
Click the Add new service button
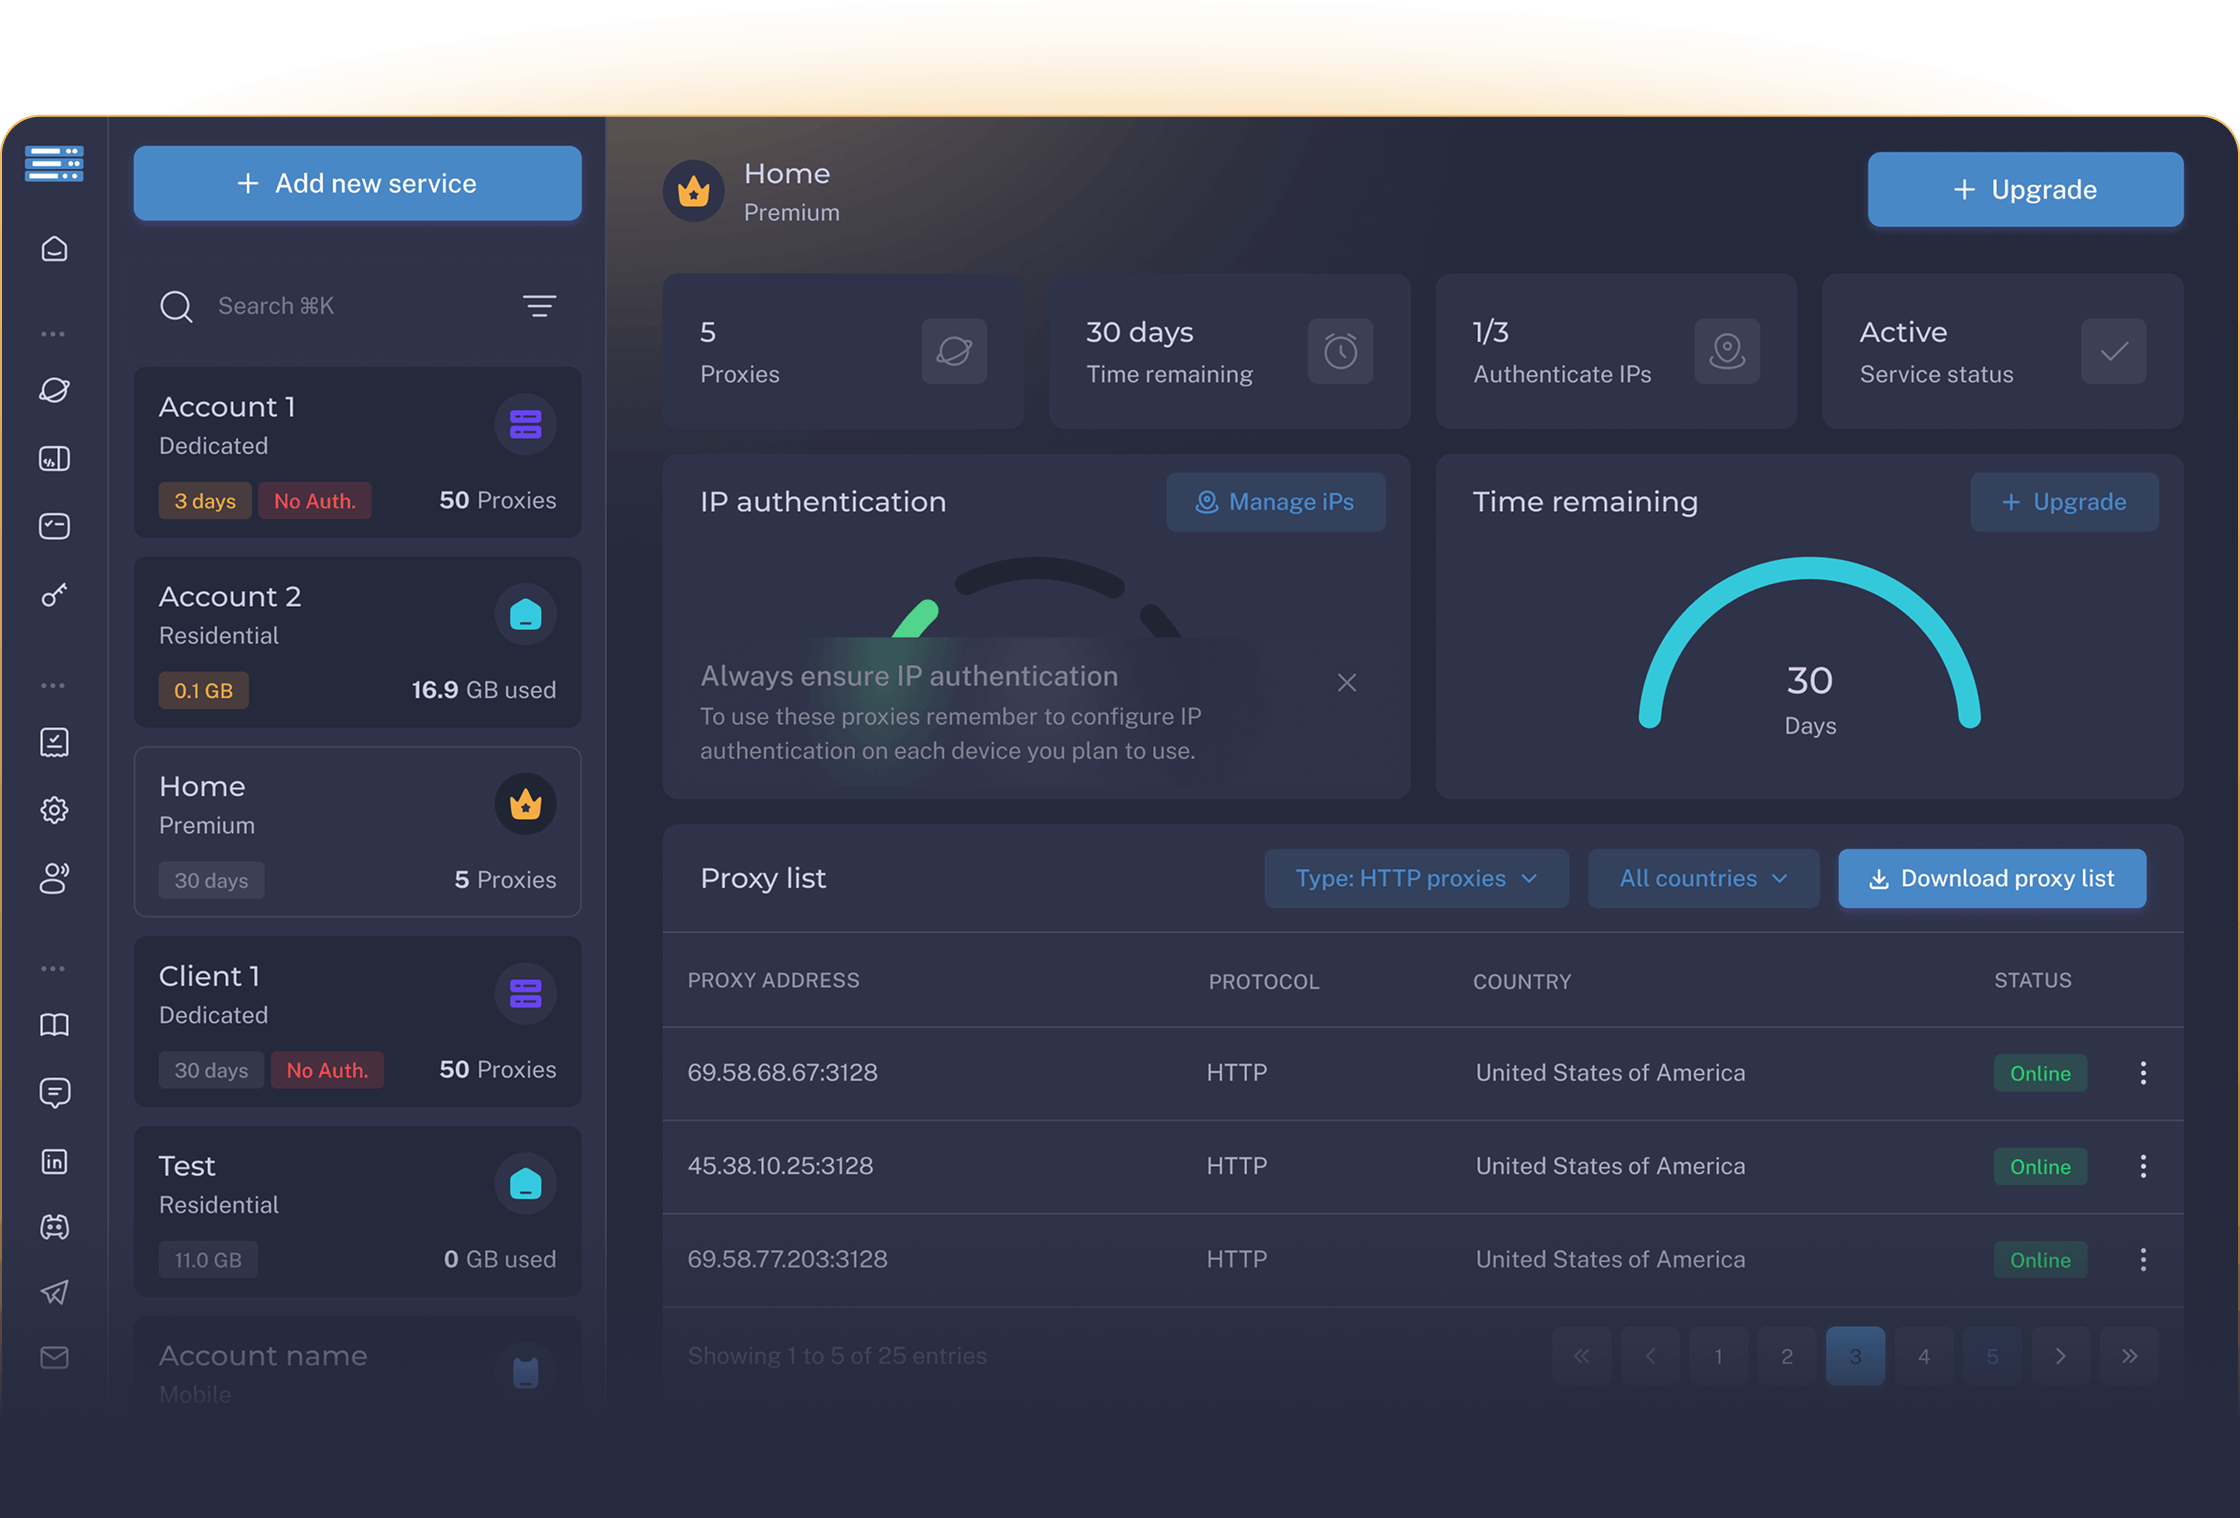pos(357,183)
